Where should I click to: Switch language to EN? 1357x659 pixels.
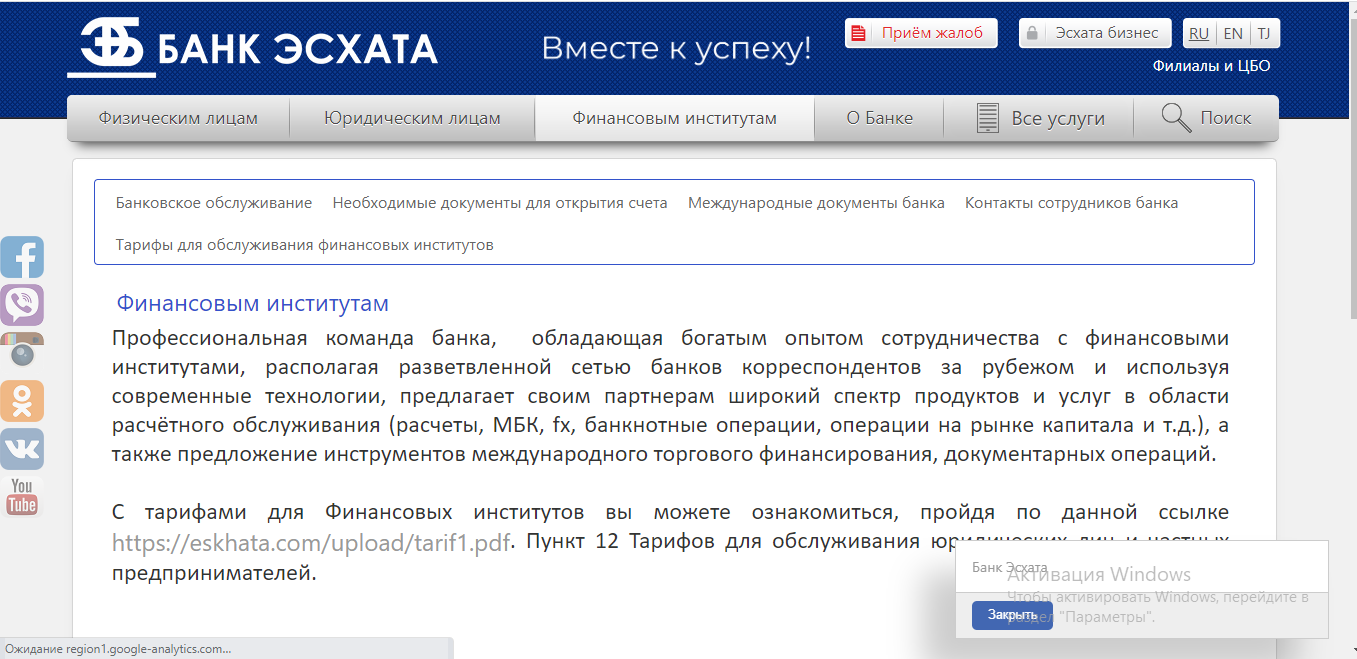pos(1233,33)
